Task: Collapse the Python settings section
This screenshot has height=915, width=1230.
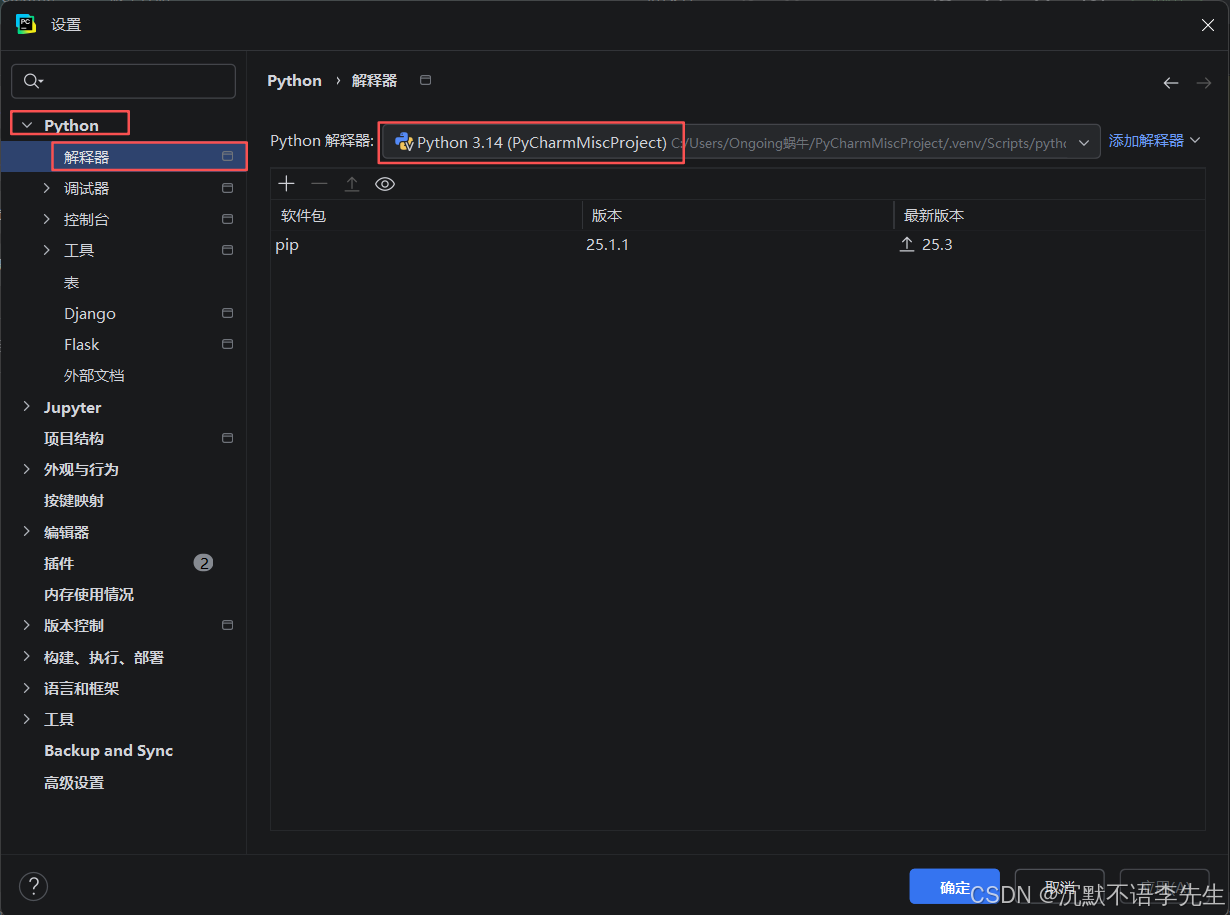Action: click(27, 125)
